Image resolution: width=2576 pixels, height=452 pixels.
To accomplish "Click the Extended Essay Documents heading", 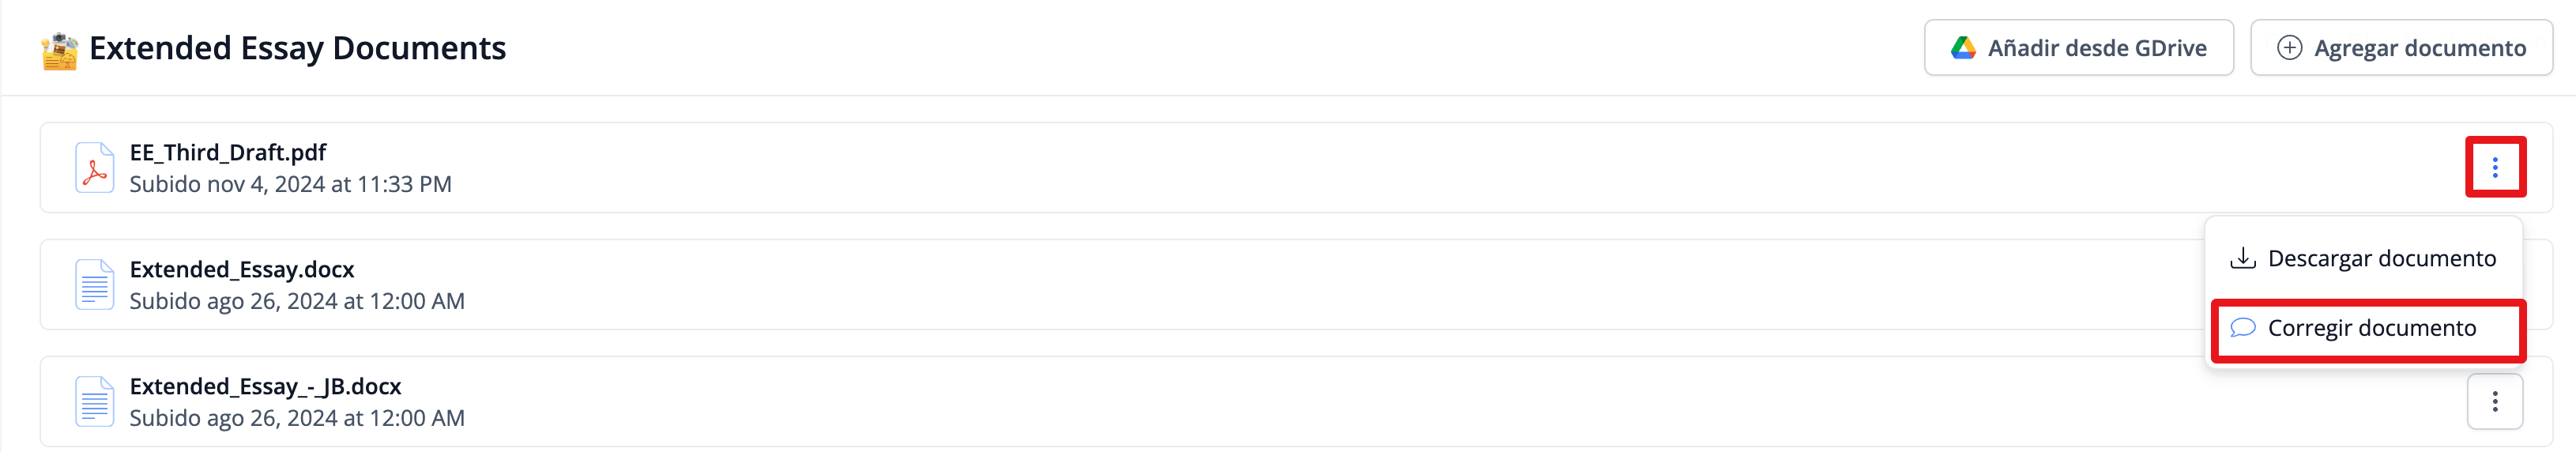I will coord(297,48).
